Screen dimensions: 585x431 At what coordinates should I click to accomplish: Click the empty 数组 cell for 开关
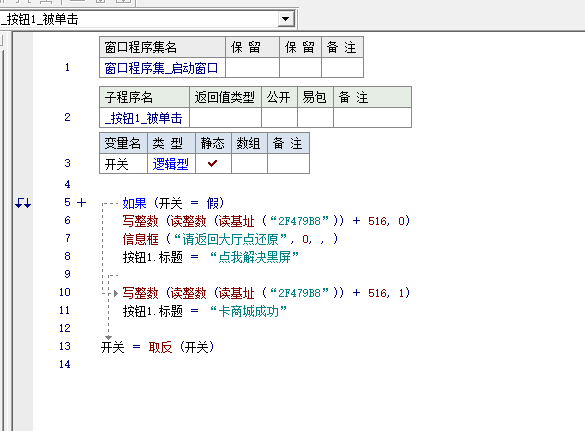pyautogui.click(x=249, y=164)
